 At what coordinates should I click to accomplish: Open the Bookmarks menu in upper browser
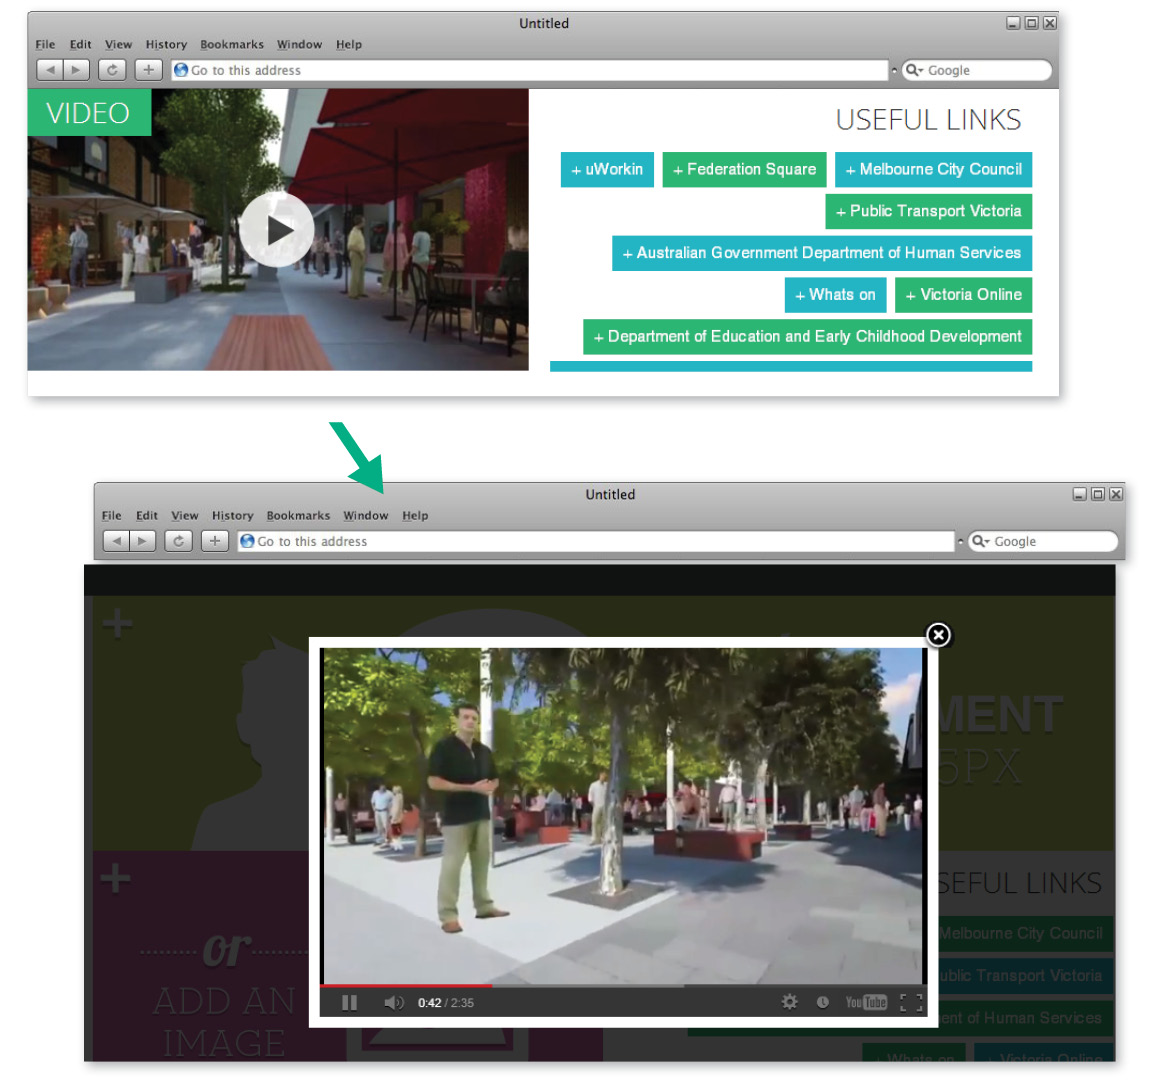point(232,44)
